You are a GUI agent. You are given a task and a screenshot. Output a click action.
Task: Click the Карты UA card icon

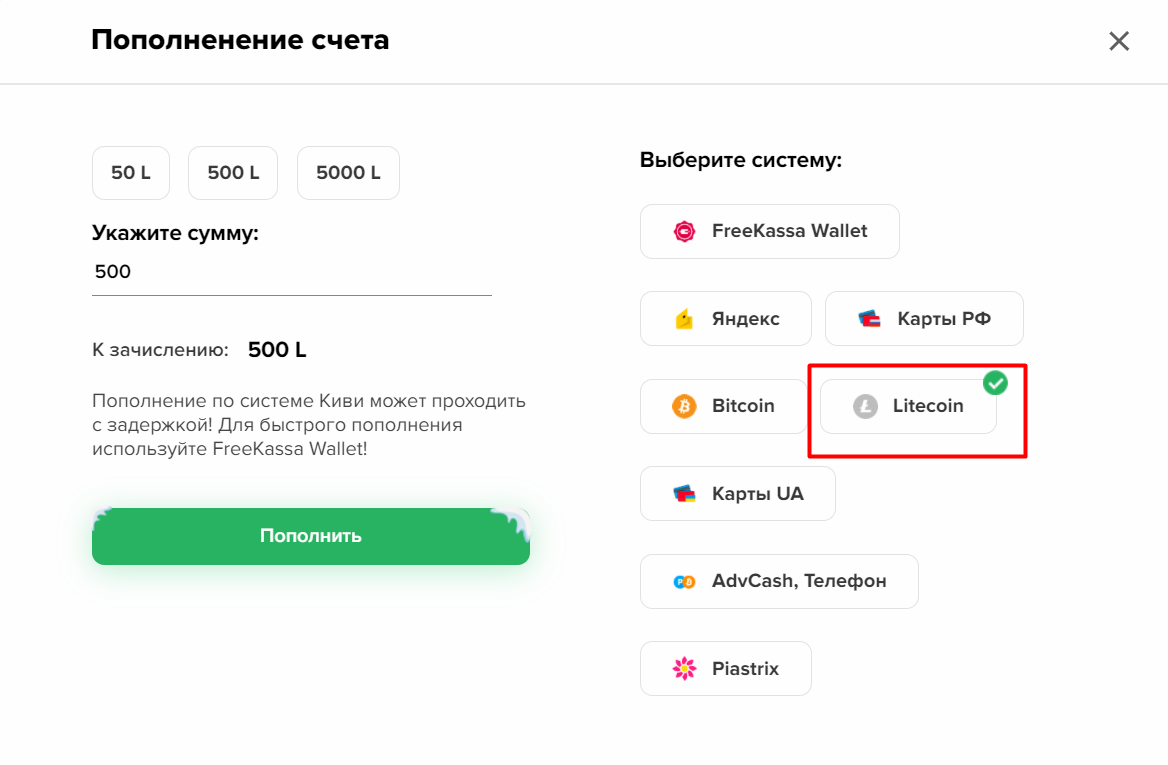coord(684,493)
